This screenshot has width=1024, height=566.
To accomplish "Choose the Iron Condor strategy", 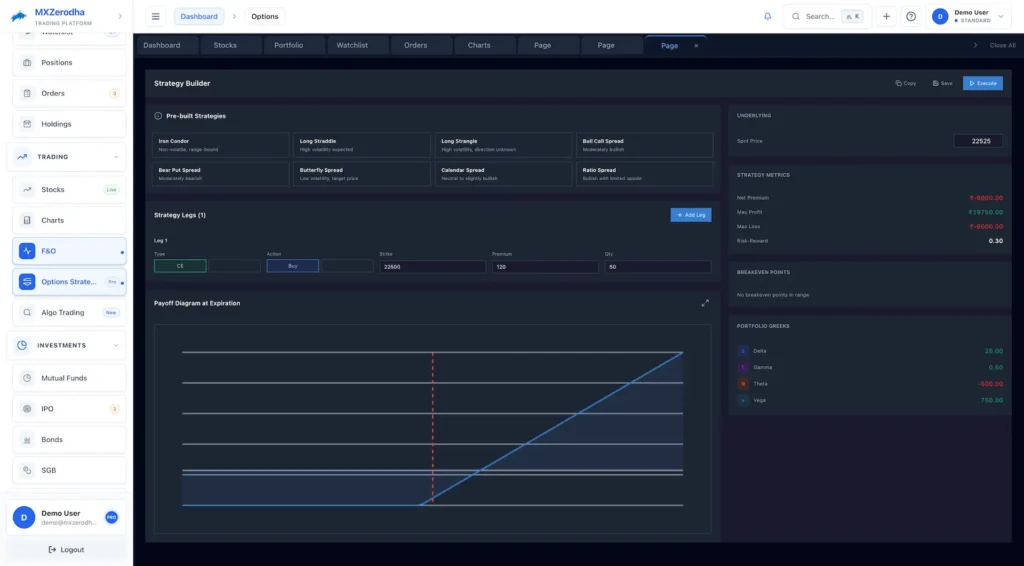I will click(221, 145).
